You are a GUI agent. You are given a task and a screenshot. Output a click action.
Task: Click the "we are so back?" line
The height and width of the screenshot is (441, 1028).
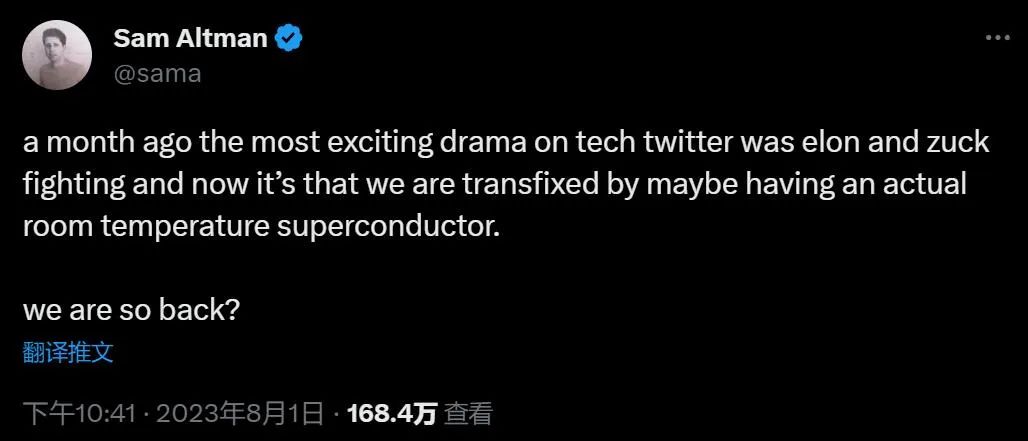130,311
